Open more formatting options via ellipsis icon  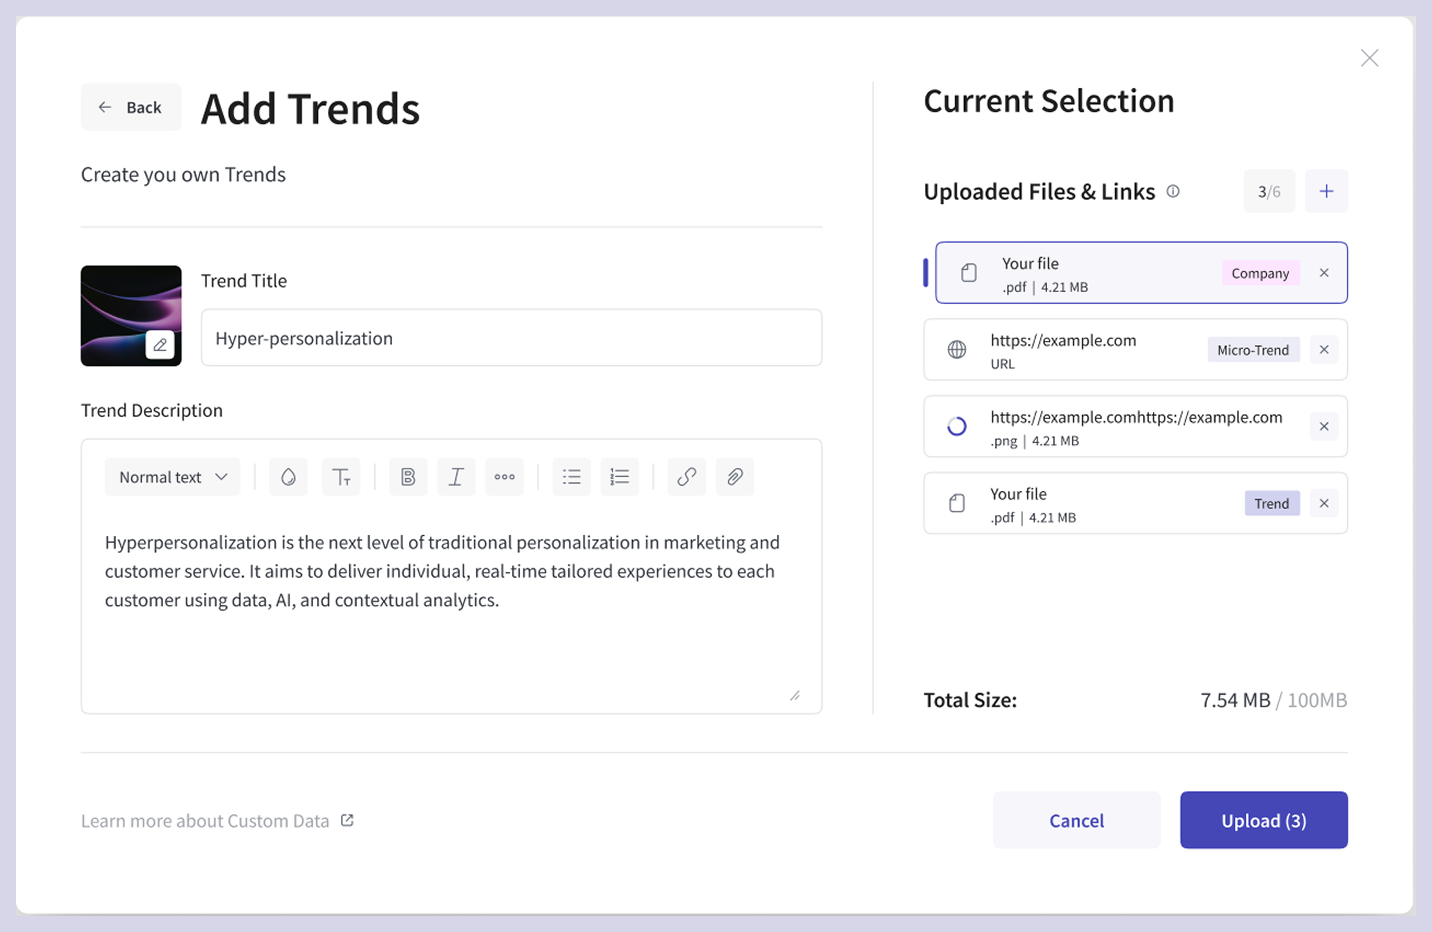tap(504, 476)
